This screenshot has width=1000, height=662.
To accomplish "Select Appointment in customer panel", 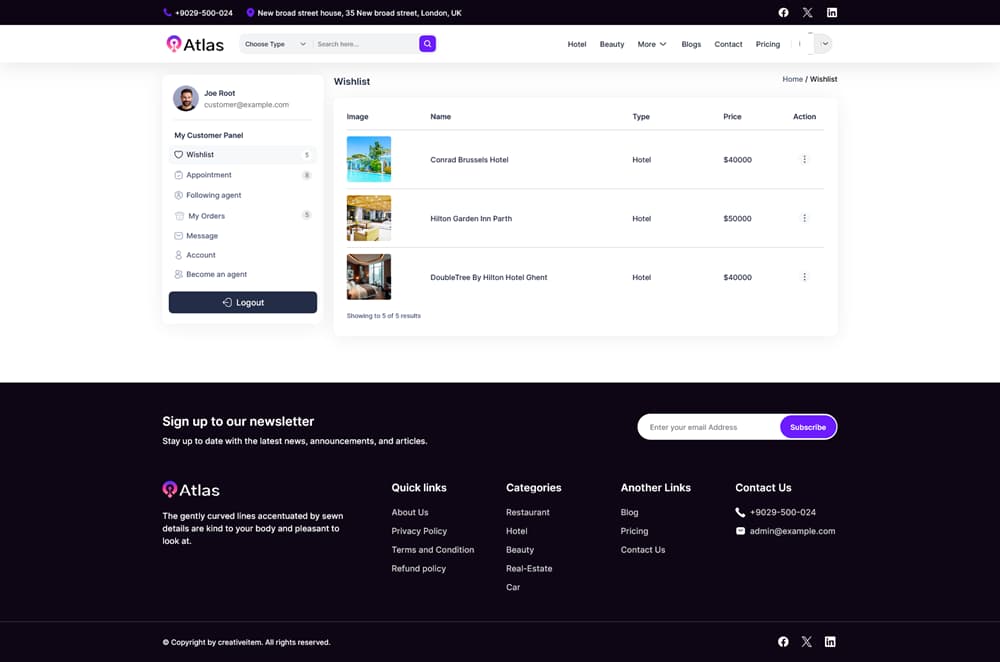I will (242, 175).
